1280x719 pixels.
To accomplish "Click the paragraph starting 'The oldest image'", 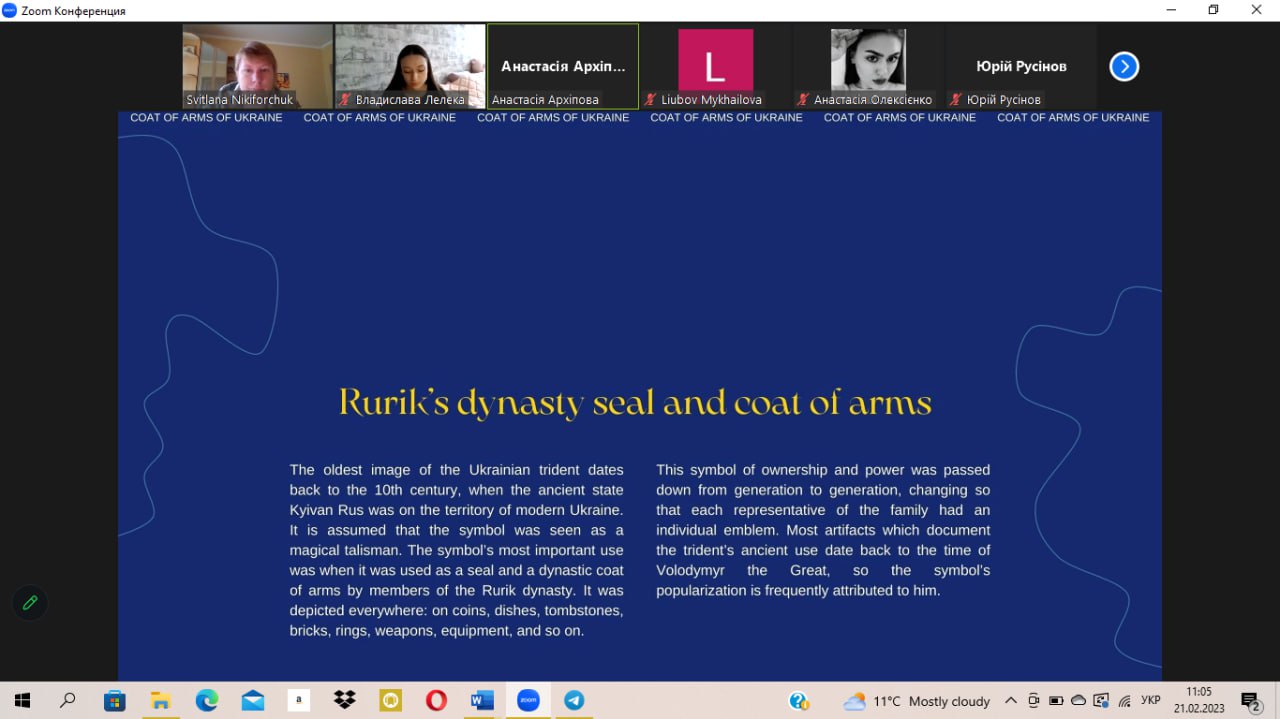I will click(457, 550).
